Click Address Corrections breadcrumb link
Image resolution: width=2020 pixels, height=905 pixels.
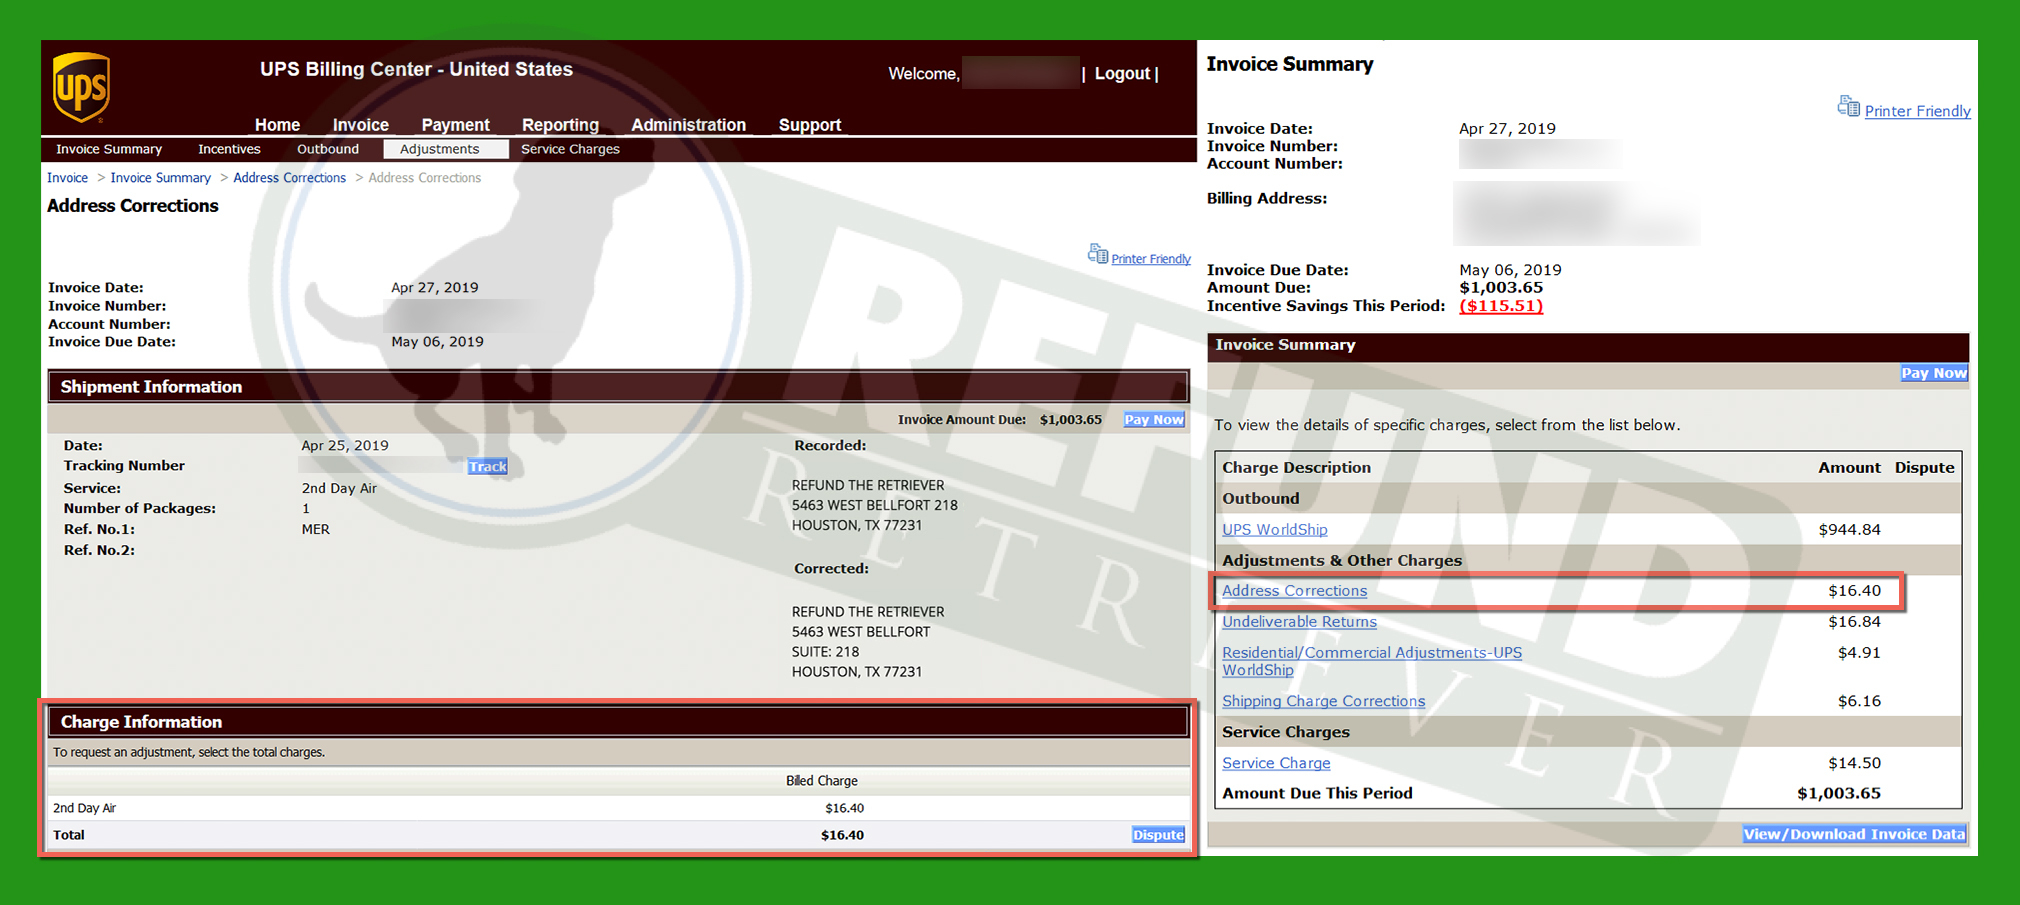coord(289,178)
